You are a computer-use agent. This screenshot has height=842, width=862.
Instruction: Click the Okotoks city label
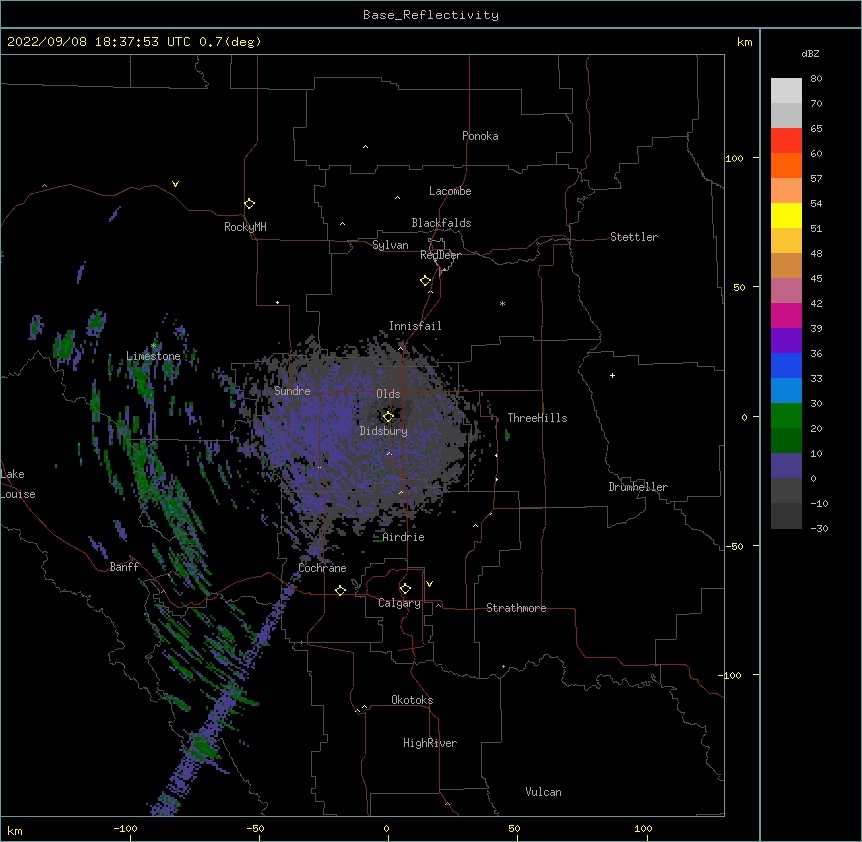412,700
